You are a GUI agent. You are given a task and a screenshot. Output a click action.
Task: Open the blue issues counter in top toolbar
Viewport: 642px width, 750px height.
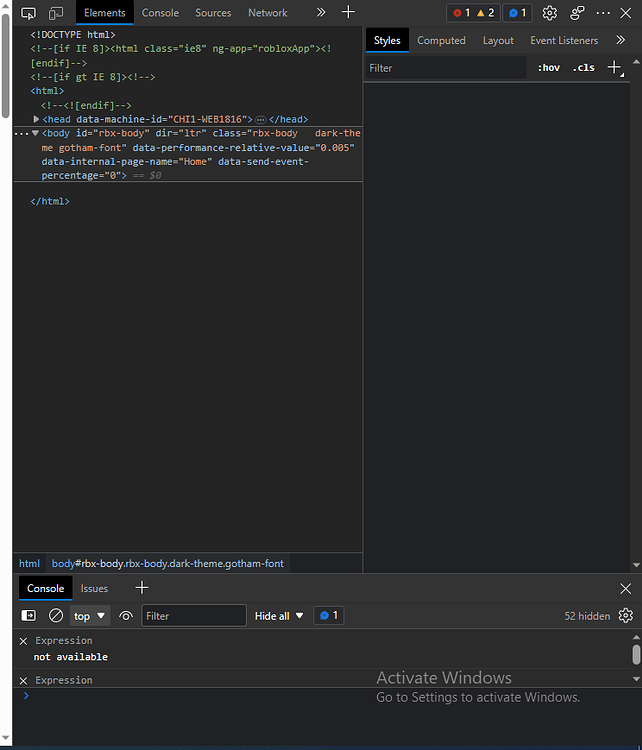tap(518, 13)
